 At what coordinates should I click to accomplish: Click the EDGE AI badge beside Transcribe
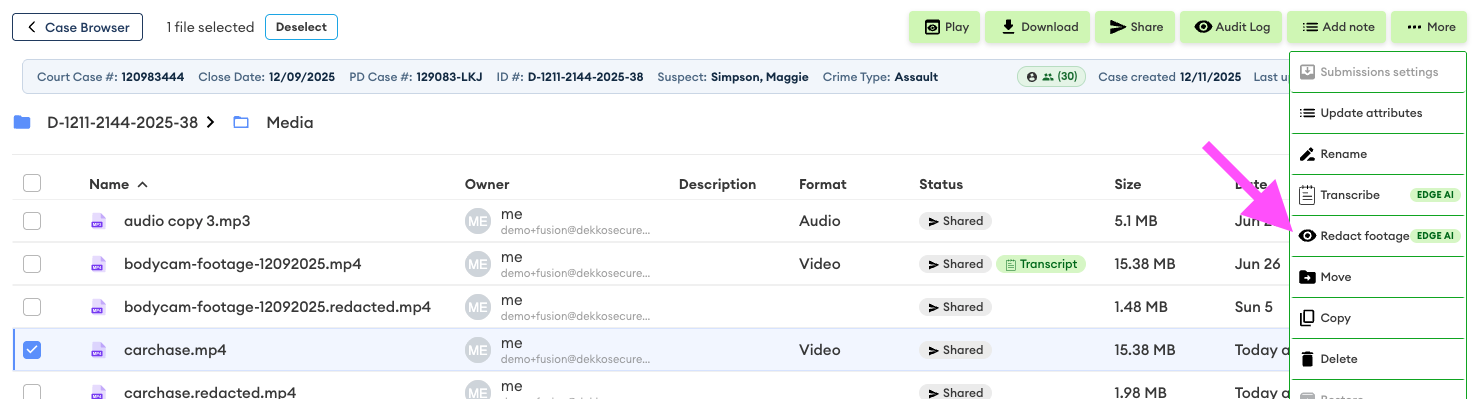point(1434,195)
